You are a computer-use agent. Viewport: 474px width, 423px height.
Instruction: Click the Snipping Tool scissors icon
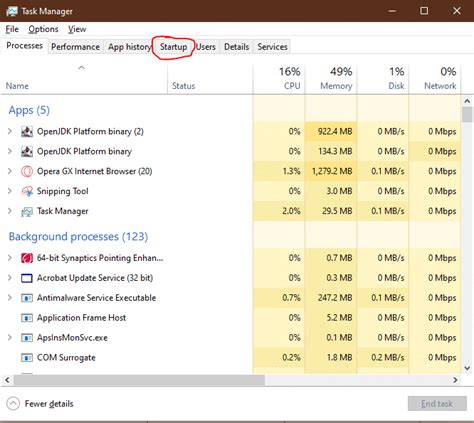point(27,191)
